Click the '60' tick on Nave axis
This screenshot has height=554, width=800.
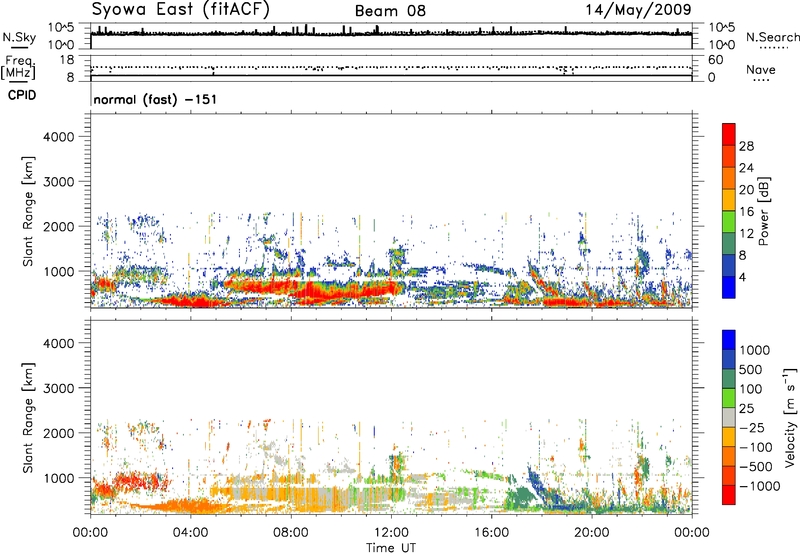[x=715, y=60]
